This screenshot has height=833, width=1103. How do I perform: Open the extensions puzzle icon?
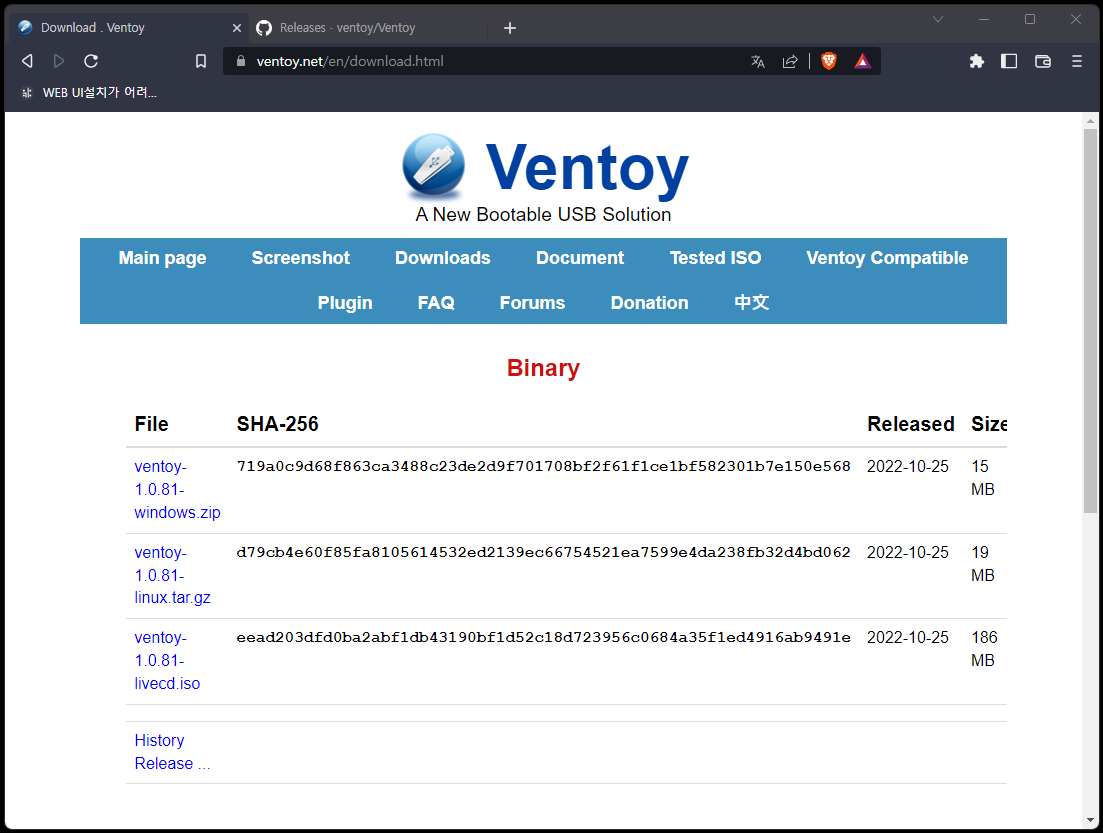(x=977, y=61)
